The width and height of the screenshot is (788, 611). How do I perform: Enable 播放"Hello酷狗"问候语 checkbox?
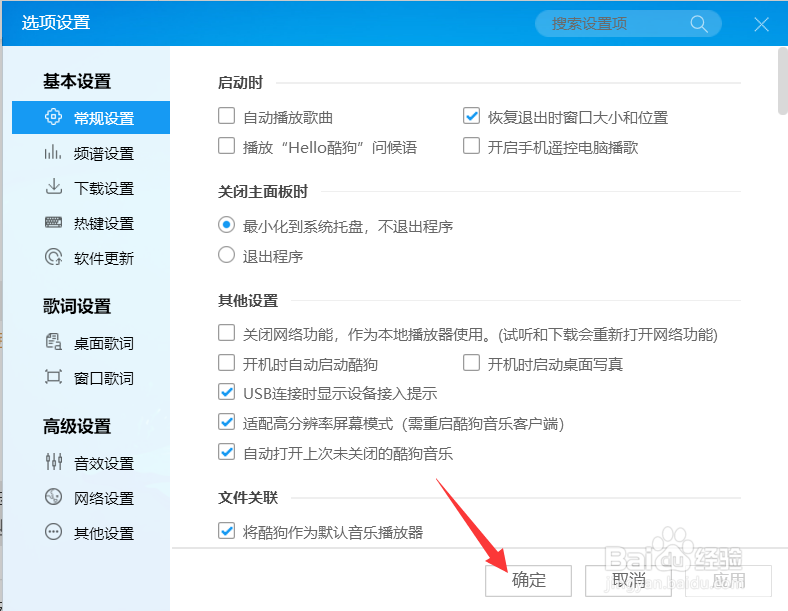(x=226, y=146)
